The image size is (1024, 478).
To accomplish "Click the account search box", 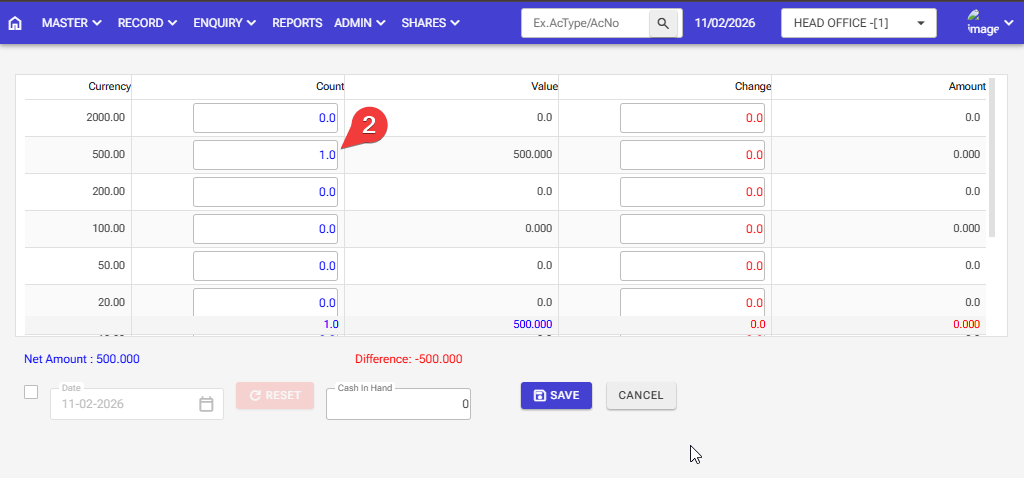I will click(586, 23).
